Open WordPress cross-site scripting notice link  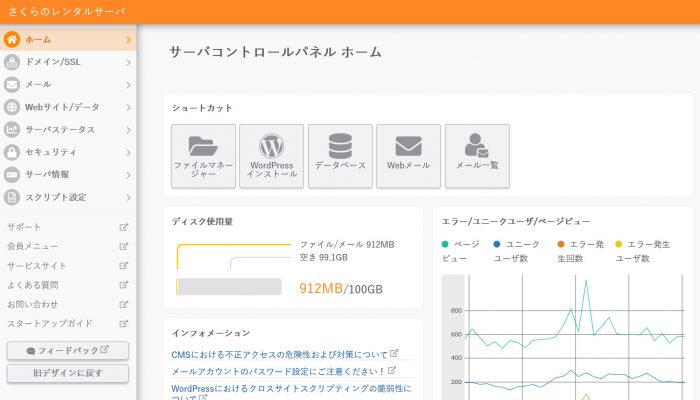(x=291, y=392)
